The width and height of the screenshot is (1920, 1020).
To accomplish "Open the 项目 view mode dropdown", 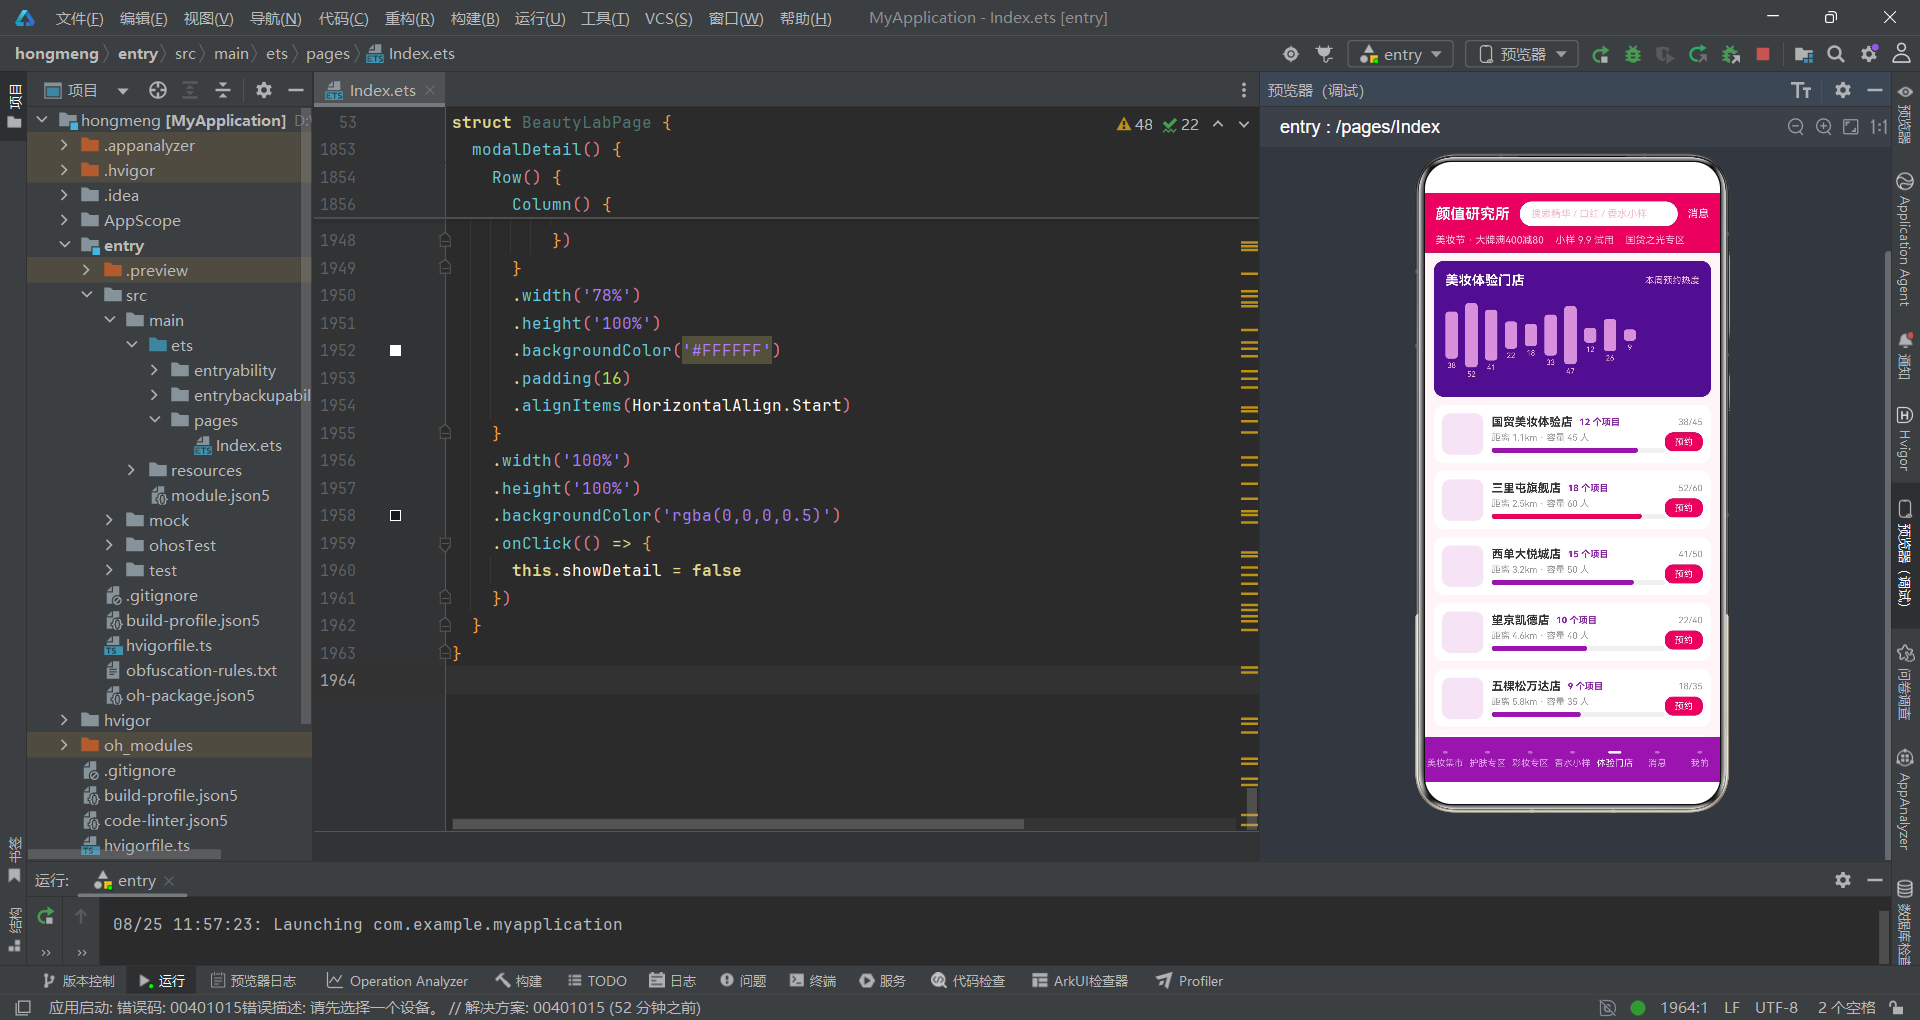I will (x=122, y=91).
